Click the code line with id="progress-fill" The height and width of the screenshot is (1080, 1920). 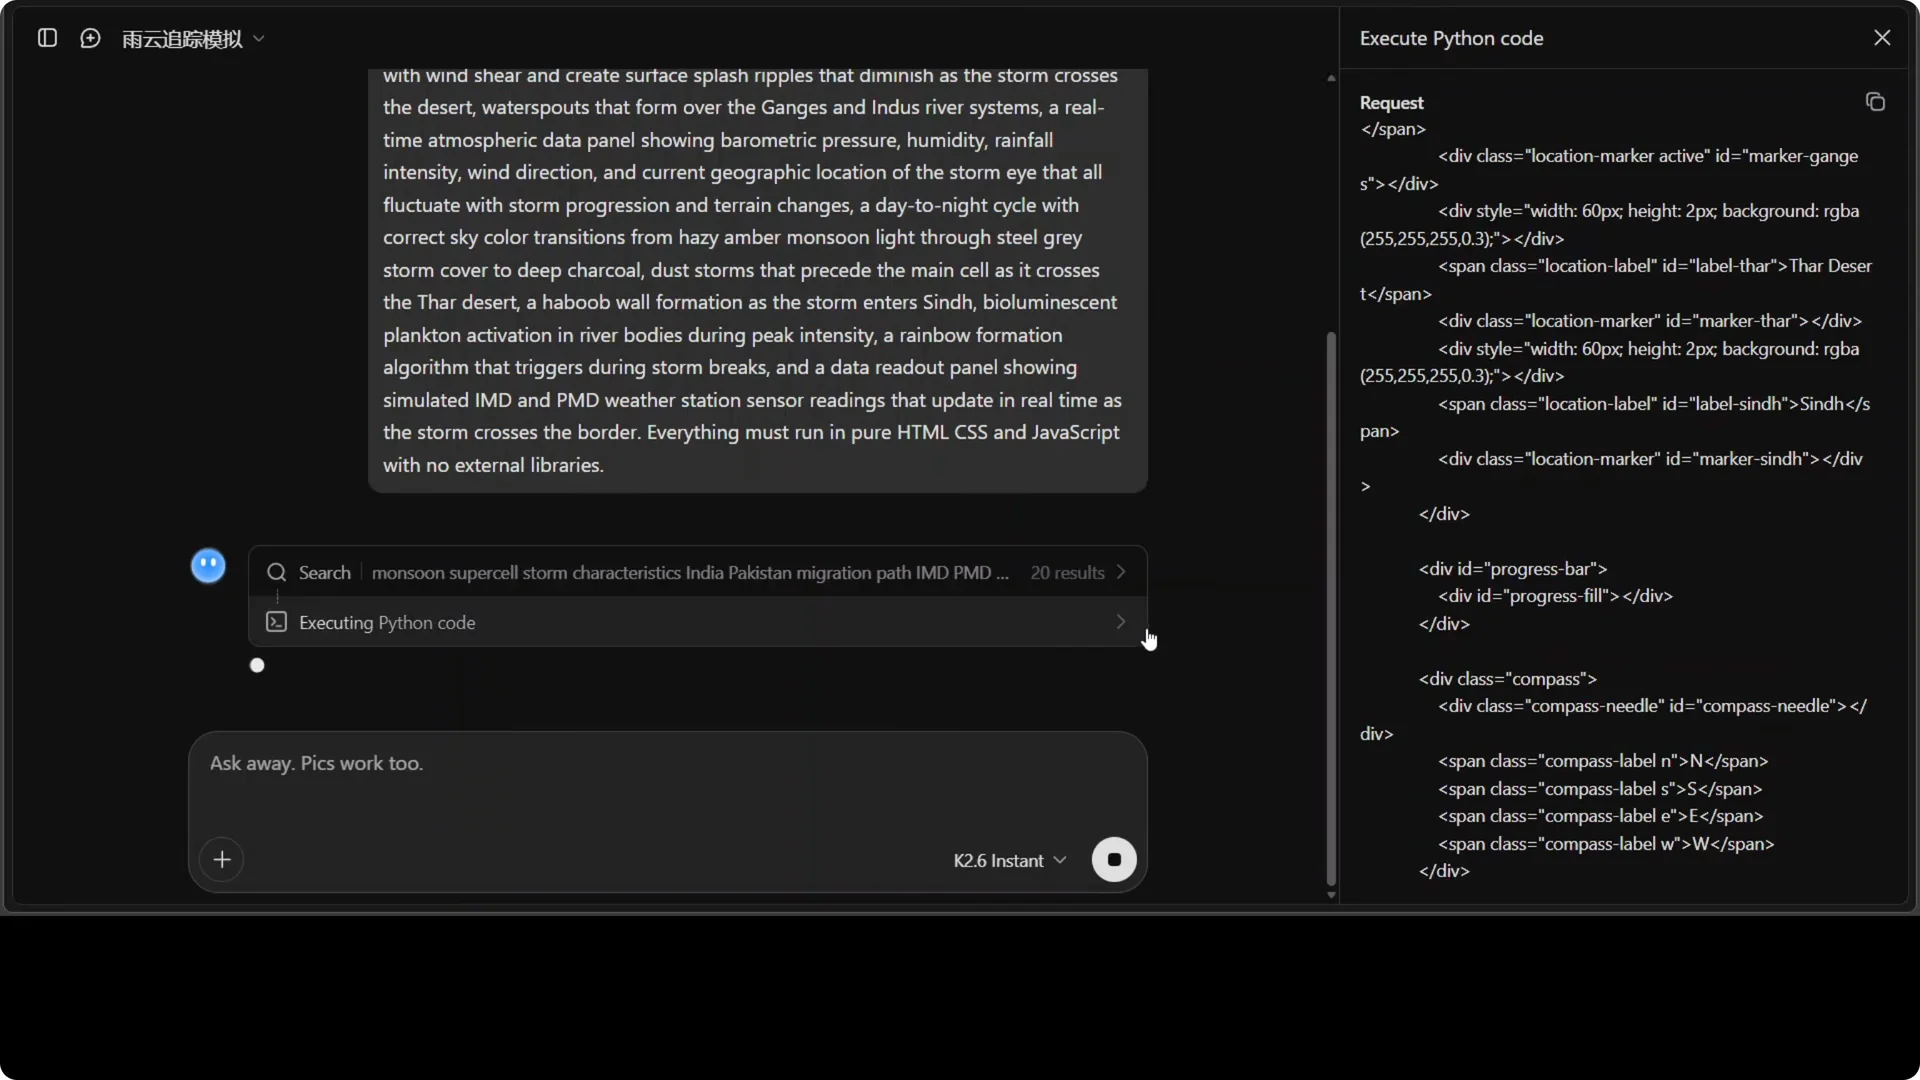(x=1555, y=596)
